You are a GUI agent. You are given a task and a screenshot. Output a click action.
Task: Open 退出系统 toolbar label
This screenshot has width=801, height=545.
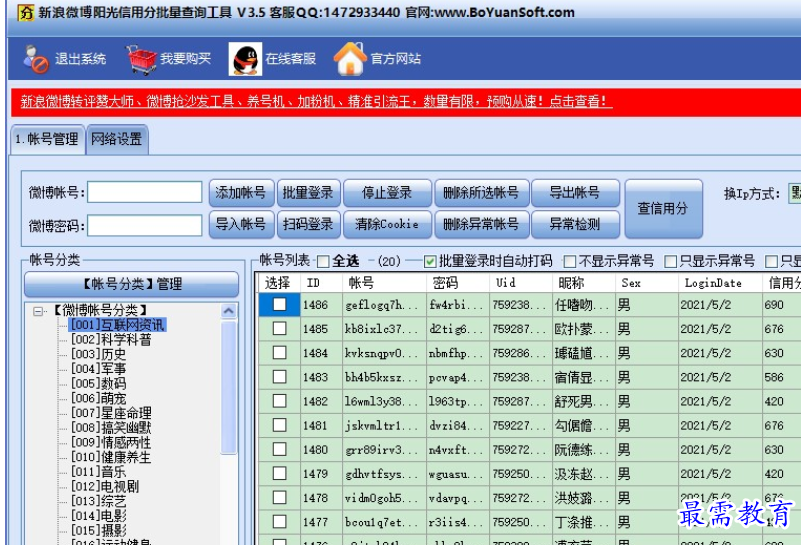tap(80, 59)
